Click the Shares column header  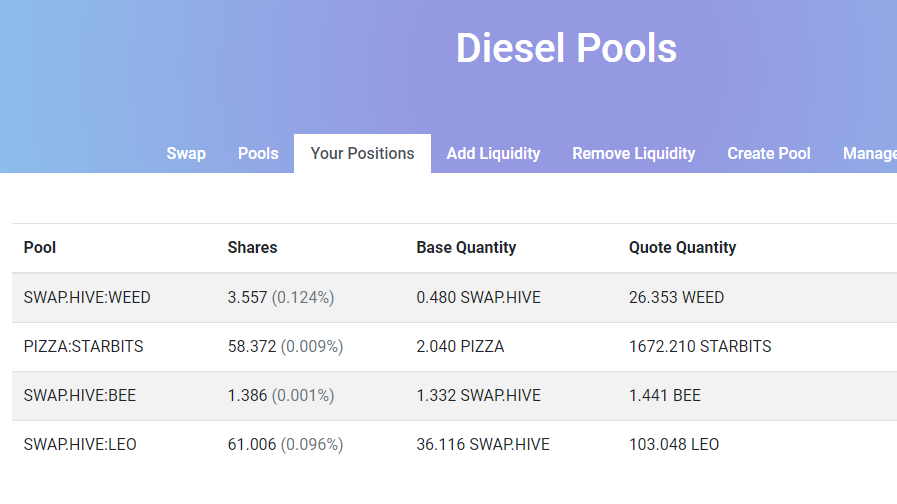252,248
